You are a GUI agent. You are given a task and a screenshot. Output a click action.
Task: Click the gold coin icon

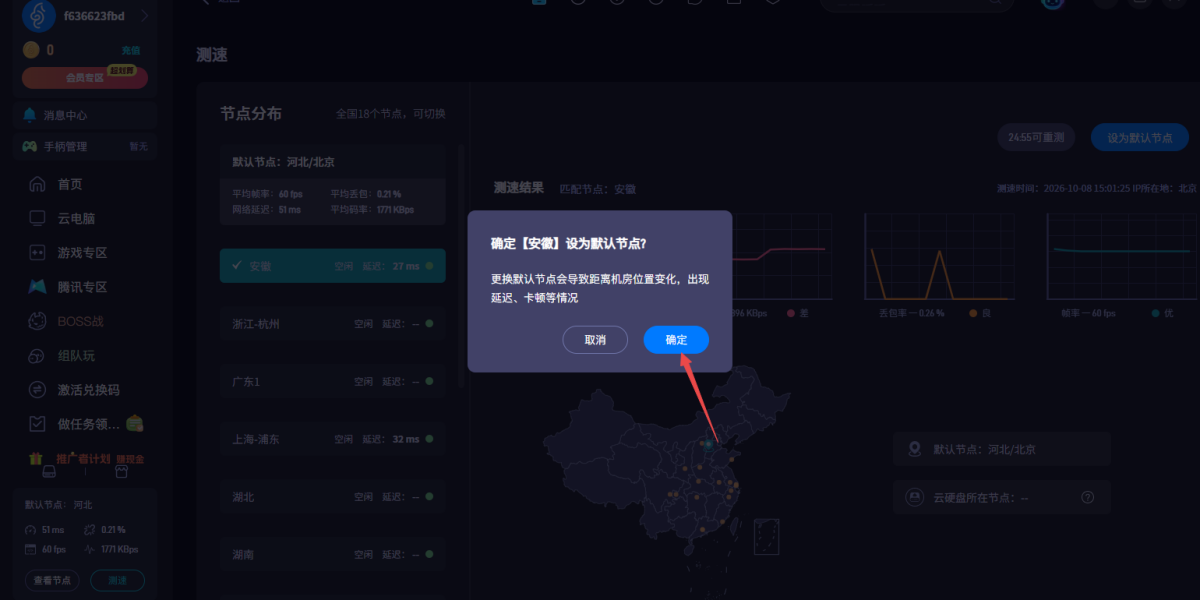[x=31, y=50]
